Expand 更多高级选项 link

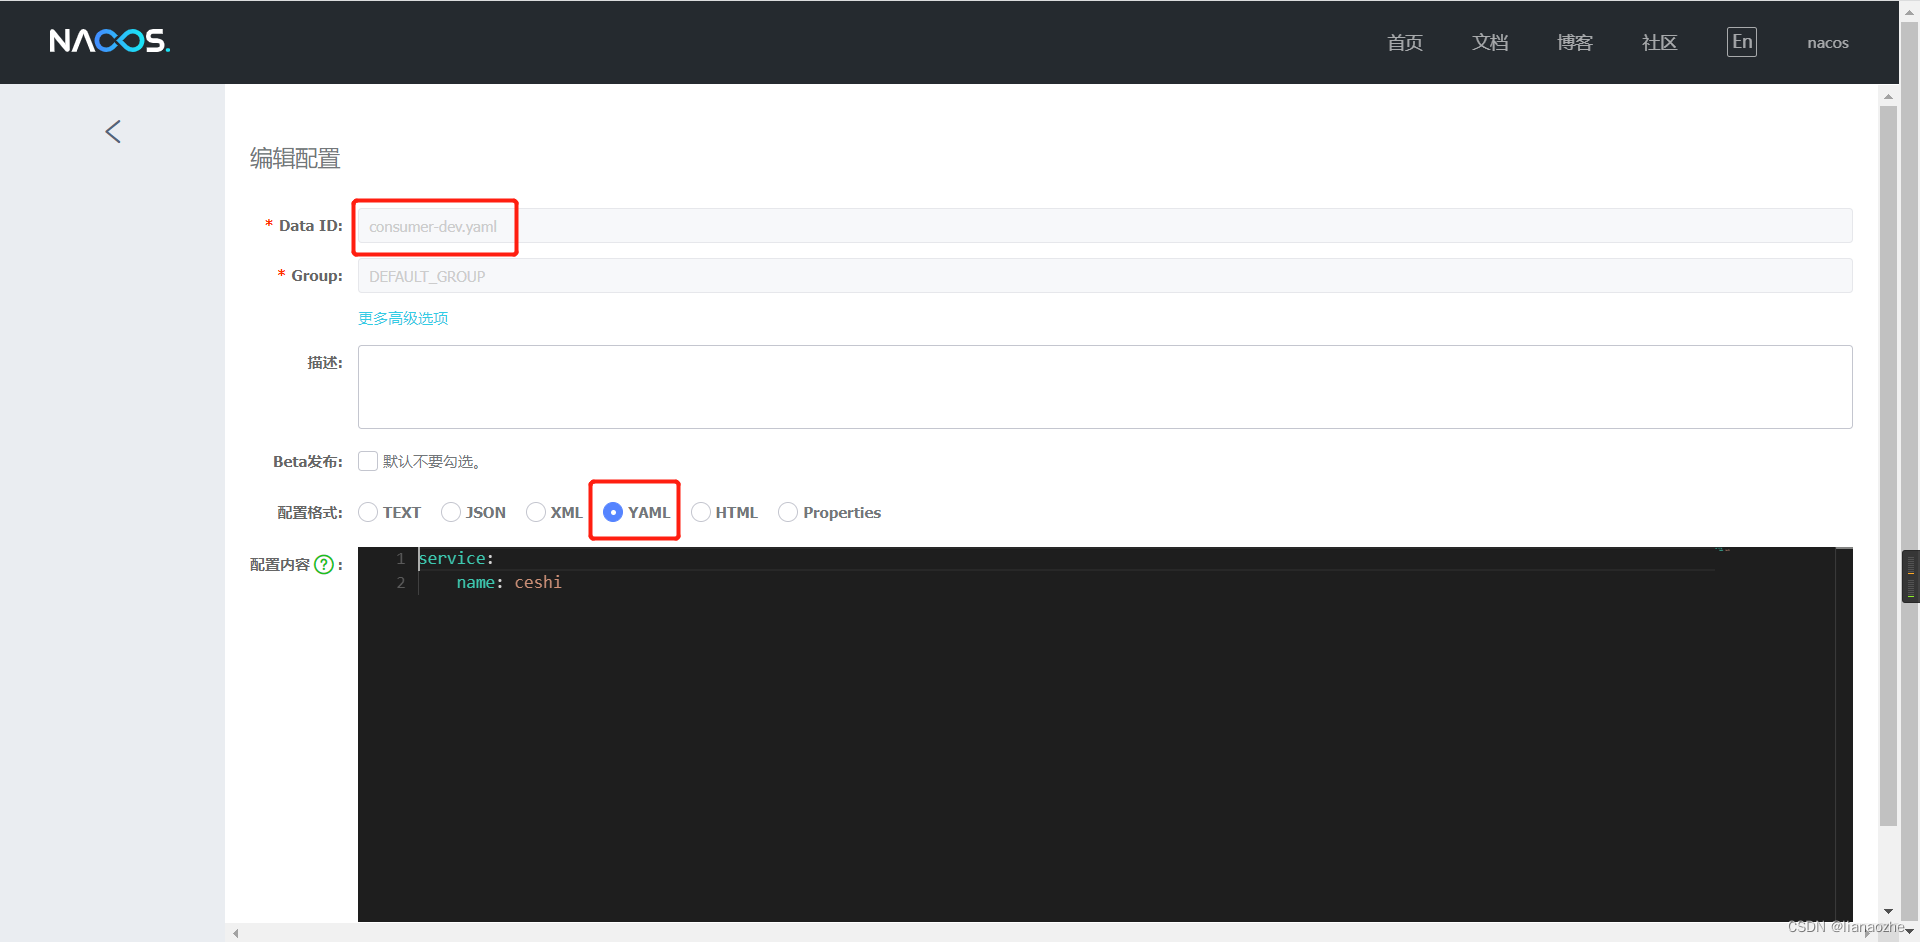pos(403,318)
